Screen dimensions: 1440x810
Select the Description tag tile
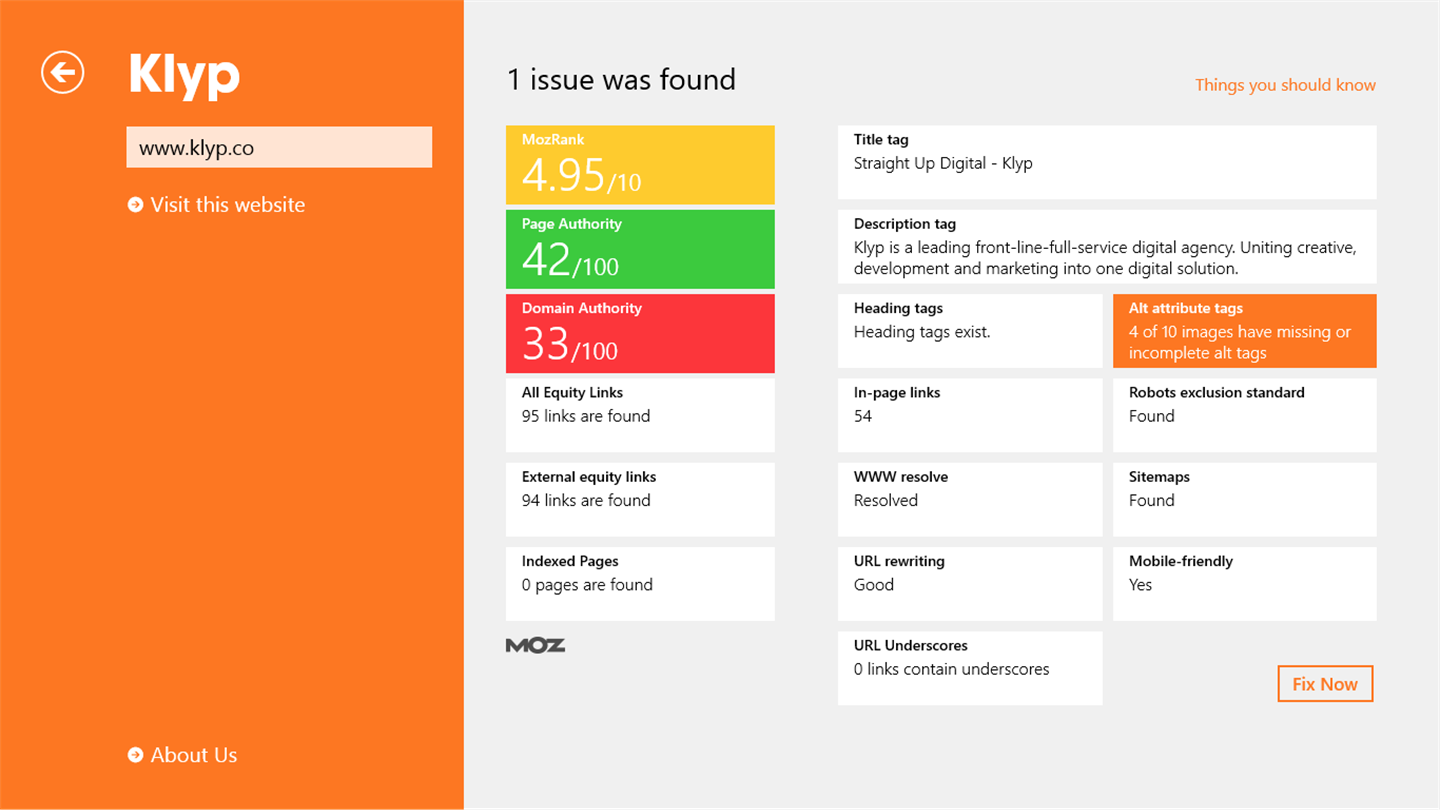pyautogui.click(x=1107, y=247)
